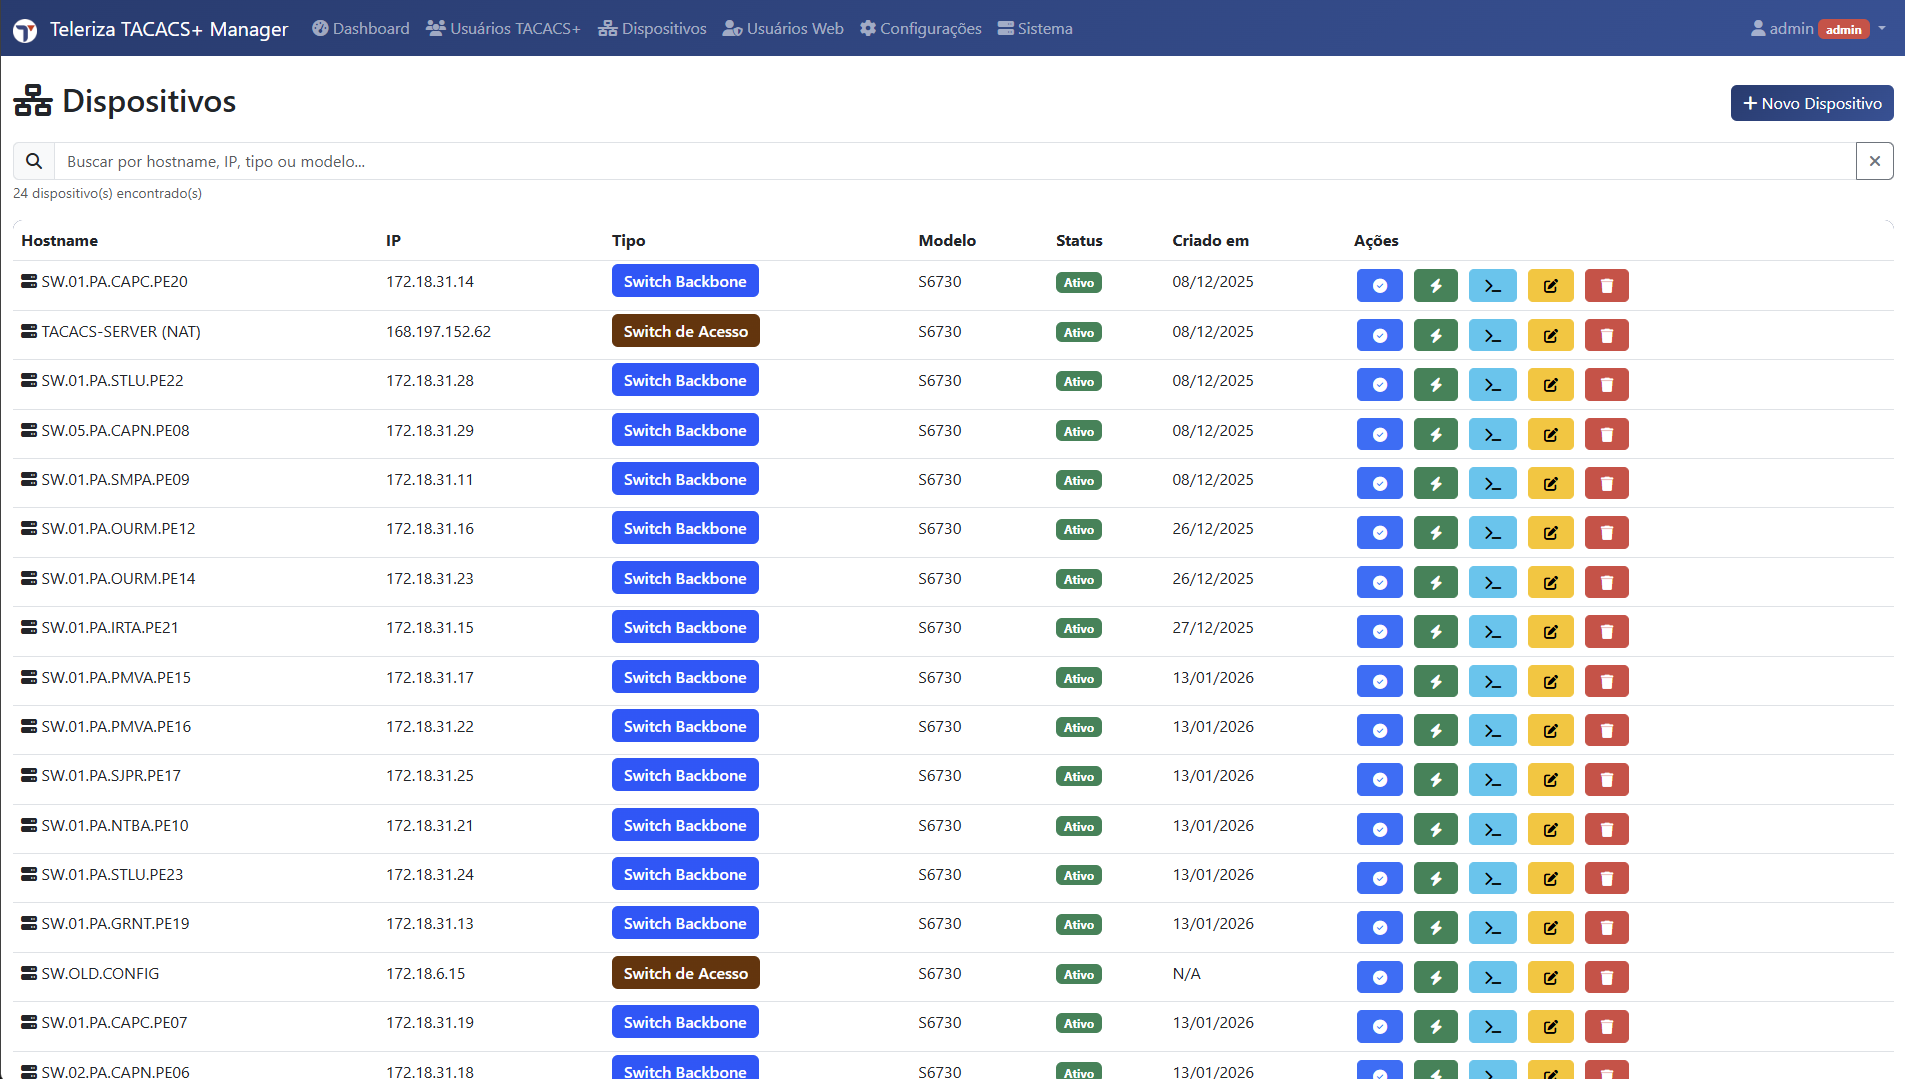Click lightning bolt icon for SW.01.PA.GRNT.PE19

pyautogui.click(x=1435, y=928)
